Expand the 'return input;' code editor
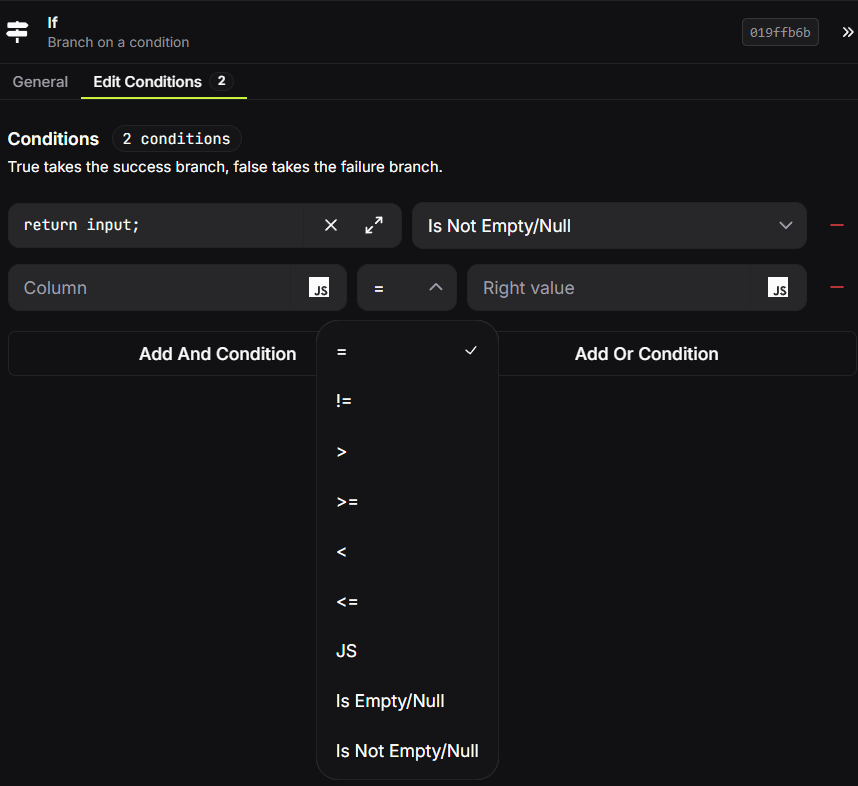This screenshot has width=858, height=786. point(374,225)
